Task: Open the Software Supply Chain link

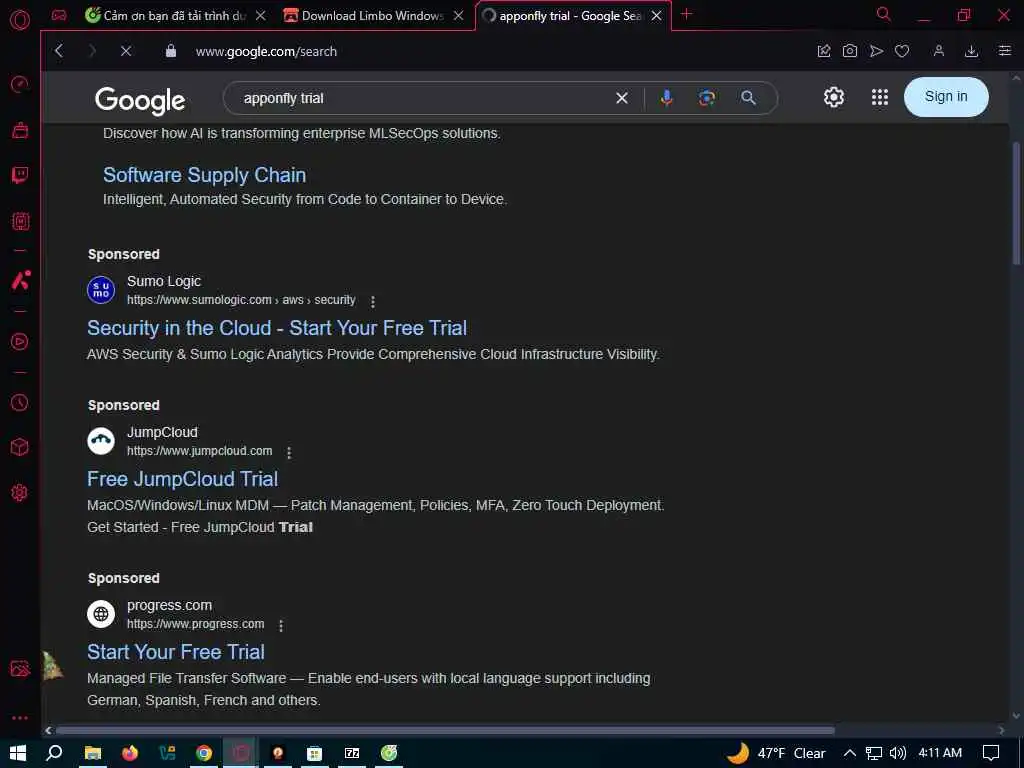Action: pyautogui.click(x=204, y=175)
